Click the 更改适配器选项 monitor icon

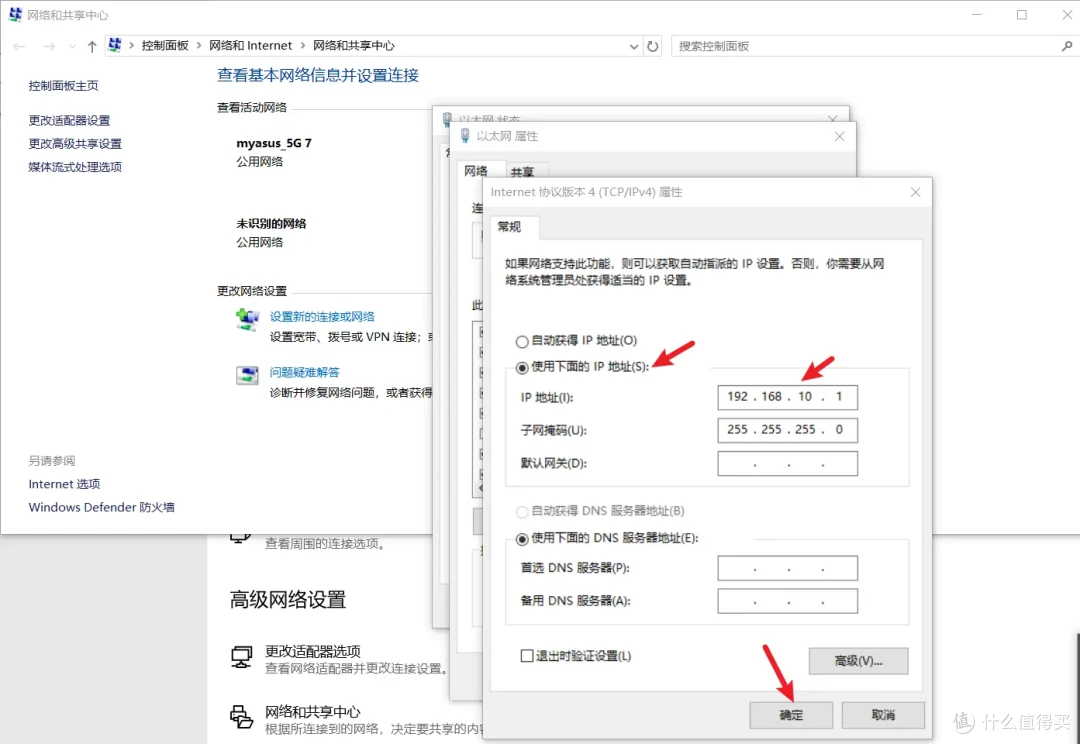click(x=241, y=657)
